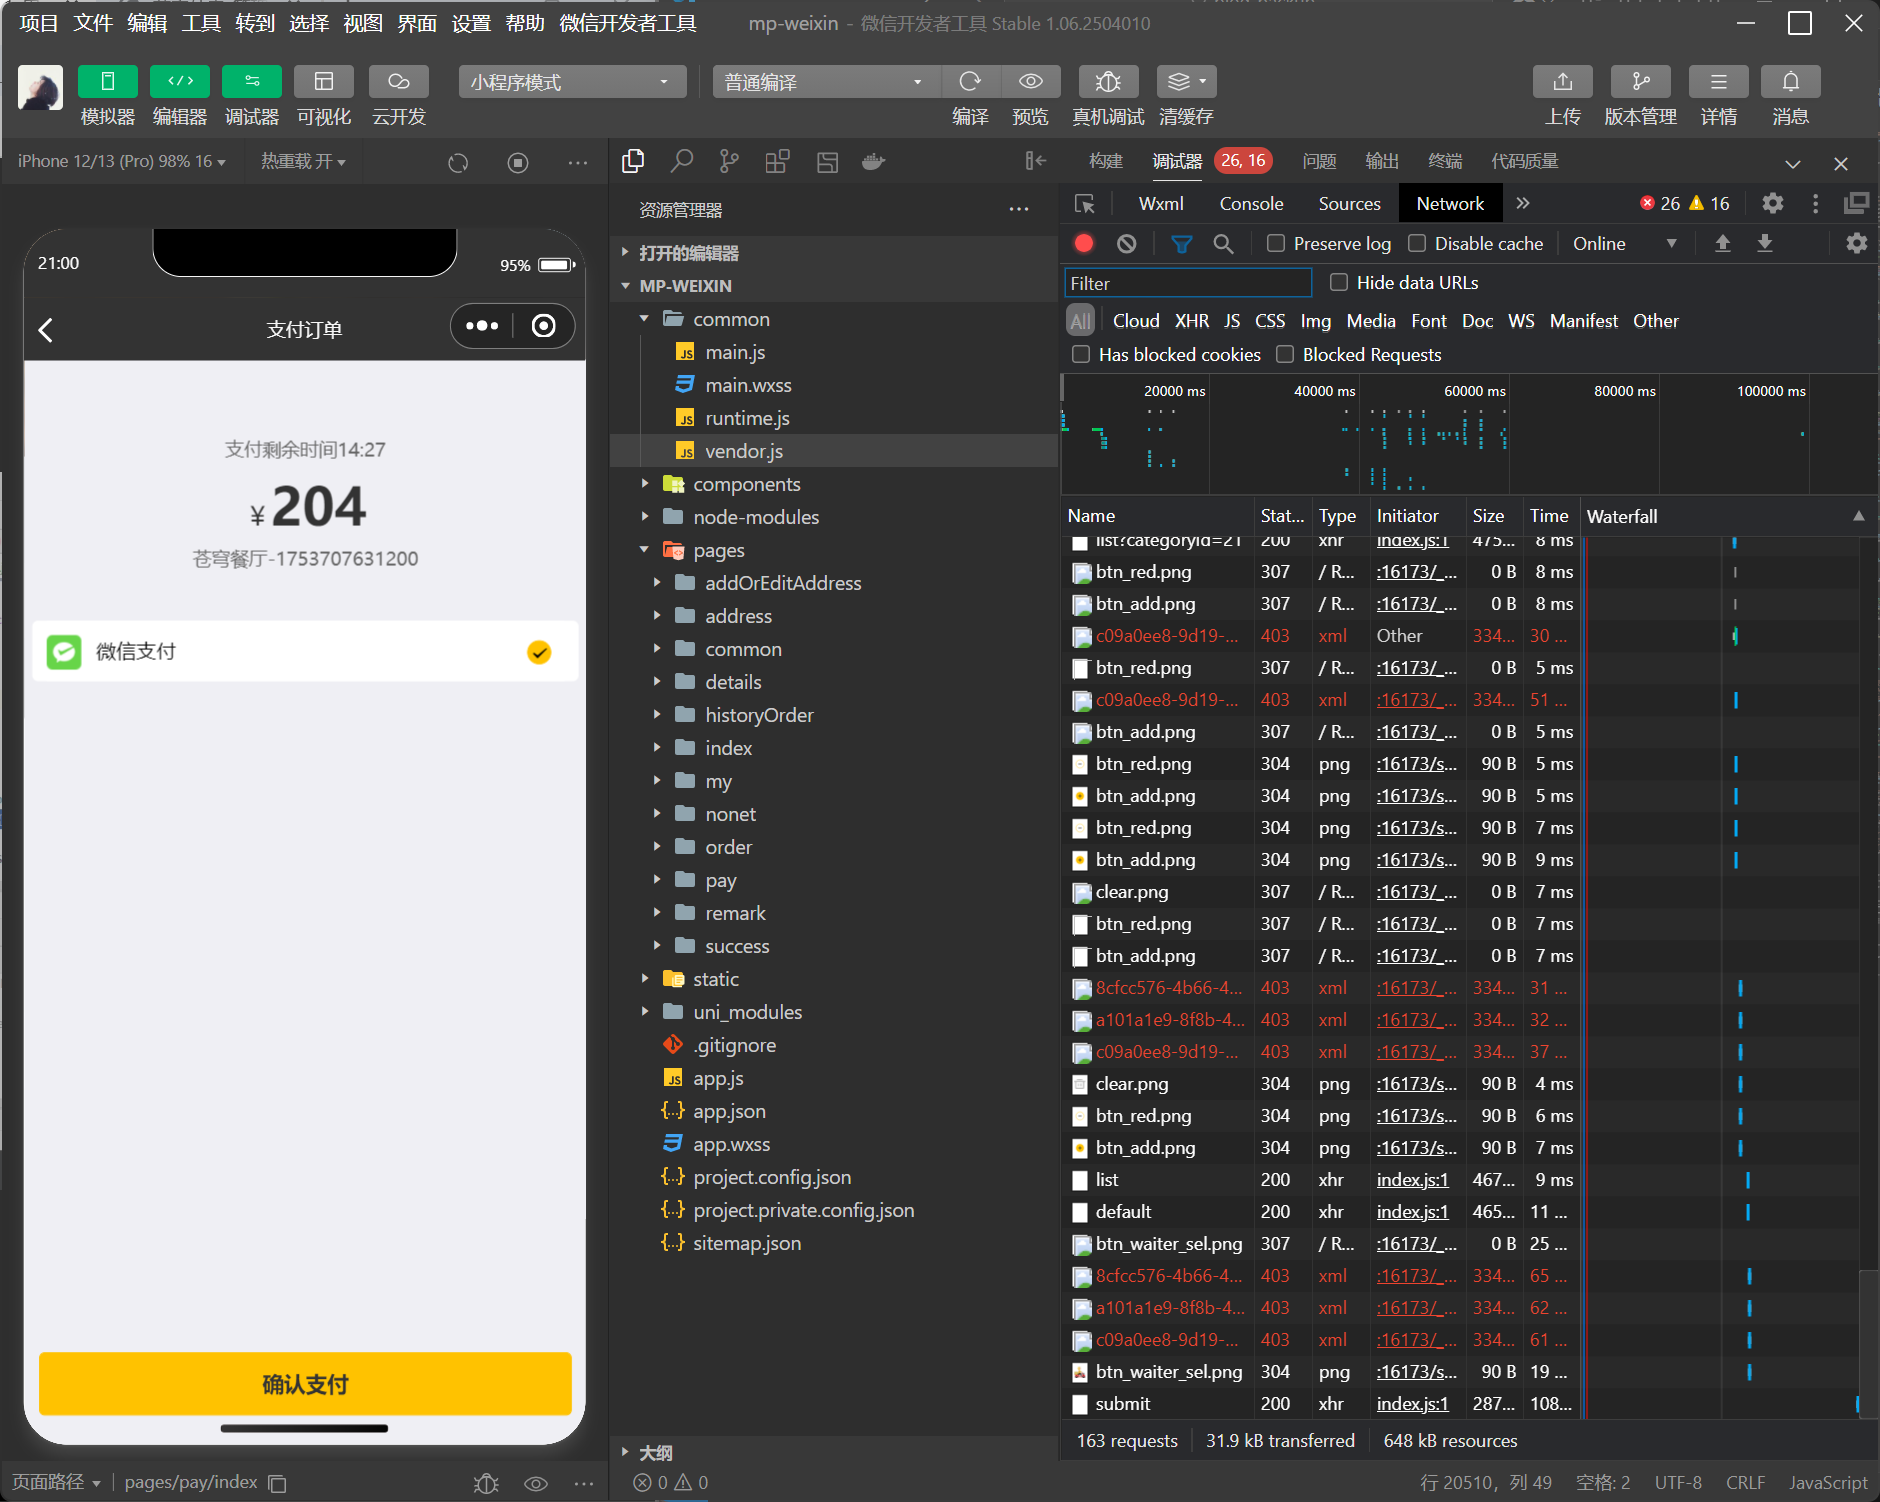This screenshot has height=1502, width=1880.
Task: Open the mini program mode dropdown
Action: click(x=572, y=82)
